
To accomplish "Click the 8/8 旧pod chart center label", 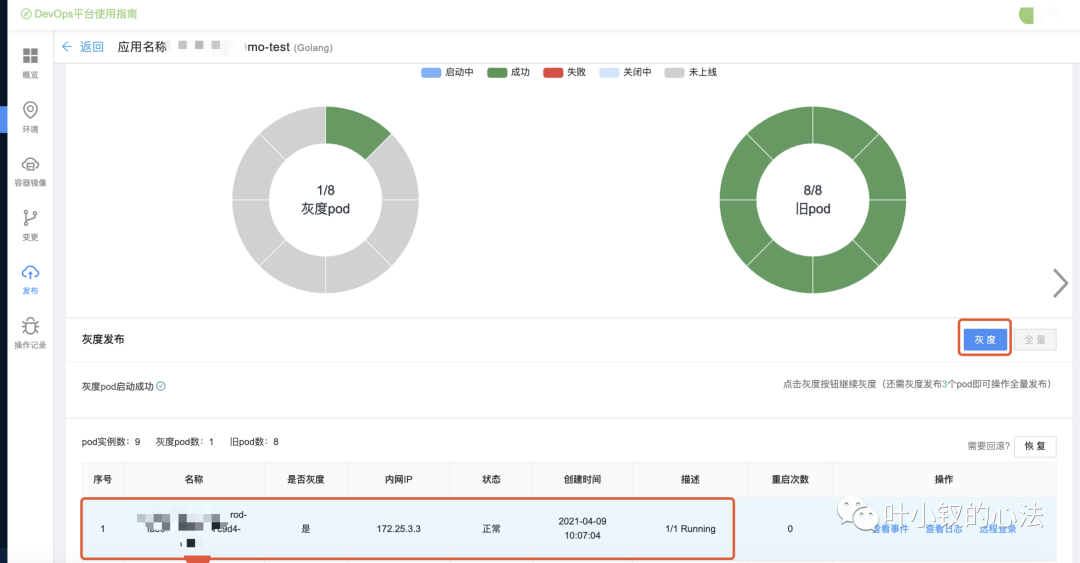I will point(813,199).
